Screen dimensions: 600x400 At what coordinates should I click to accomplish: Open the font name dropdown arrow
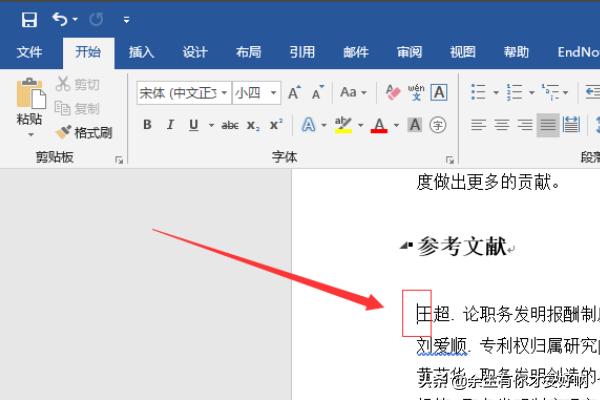tap(225, 93)
